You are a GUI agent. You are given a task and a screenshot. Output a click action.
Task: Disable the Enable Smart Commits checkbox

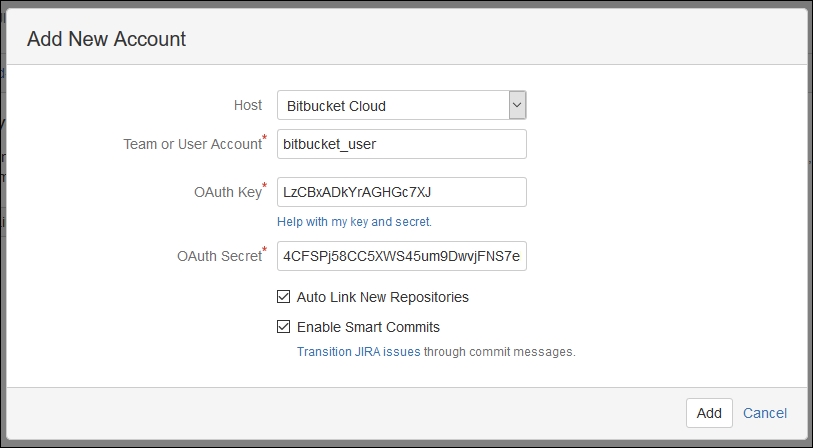[x=283, y=327]
